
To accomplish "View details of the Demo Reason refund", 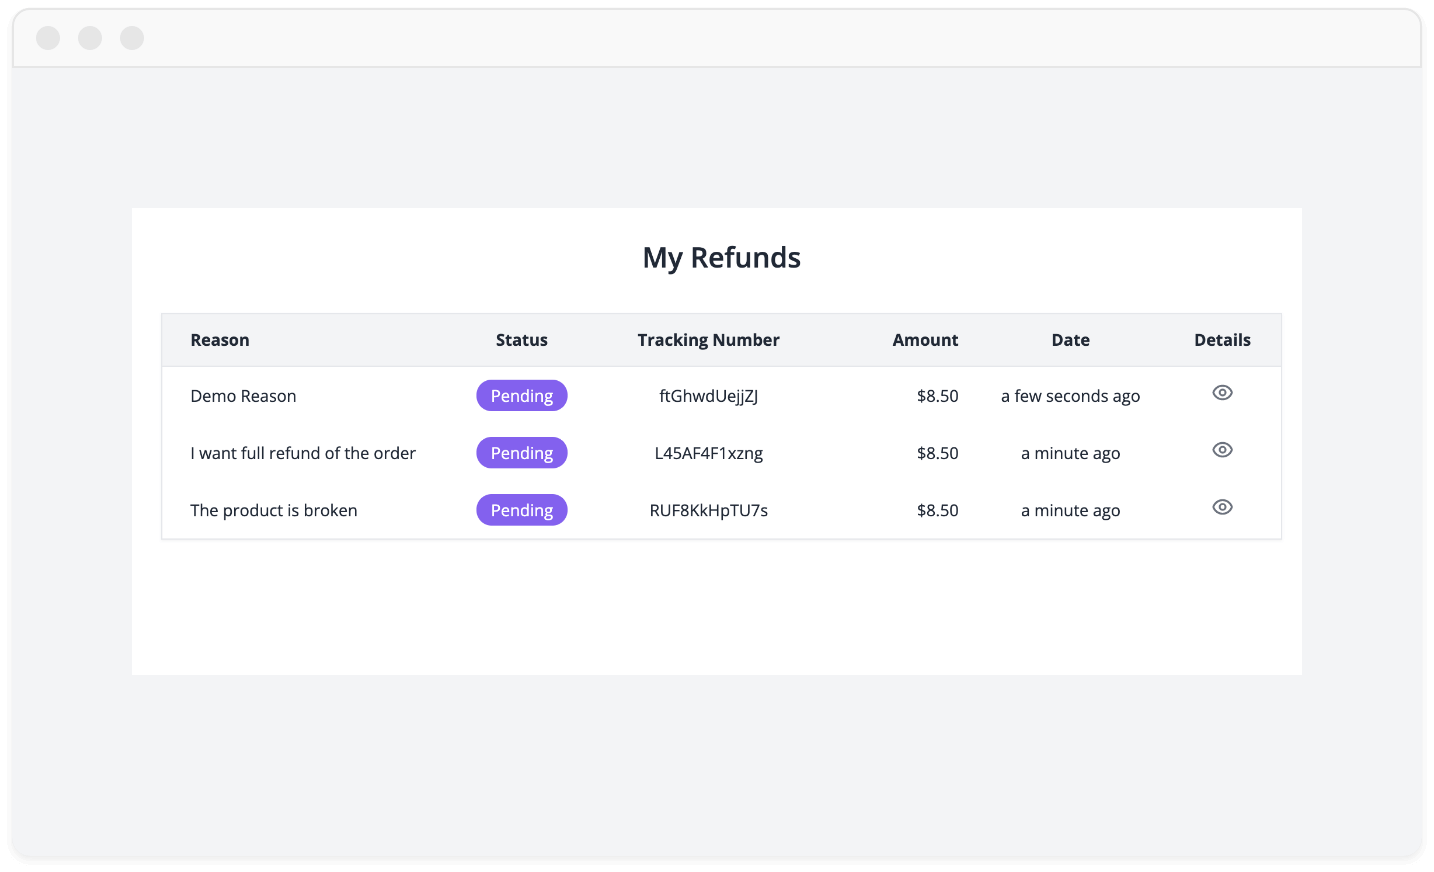I will click(x=1222, y=393).
